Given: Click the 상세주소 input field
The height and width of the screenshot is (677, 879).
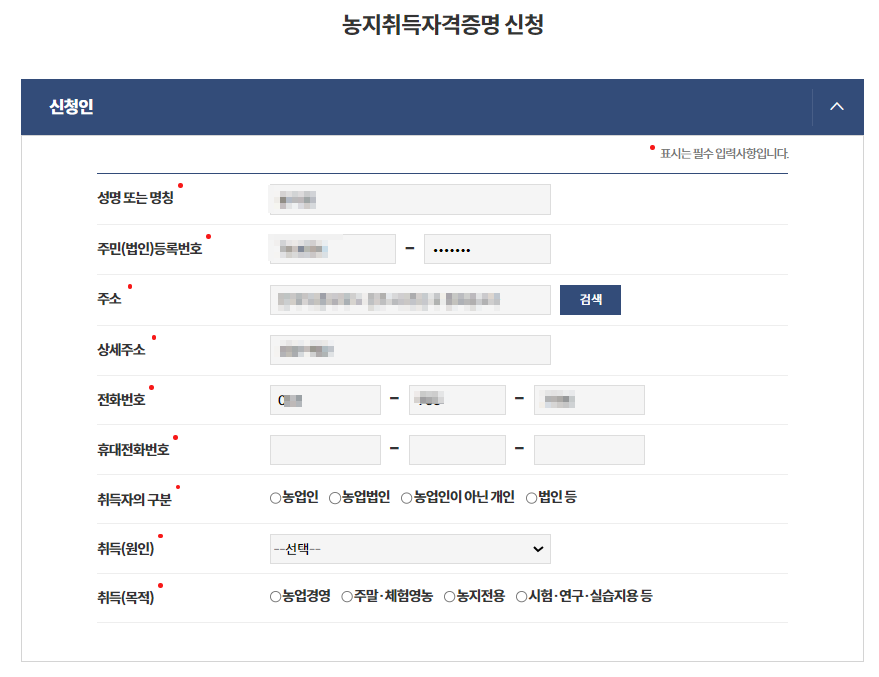Looking at the screenshot, I should (409, 349).
